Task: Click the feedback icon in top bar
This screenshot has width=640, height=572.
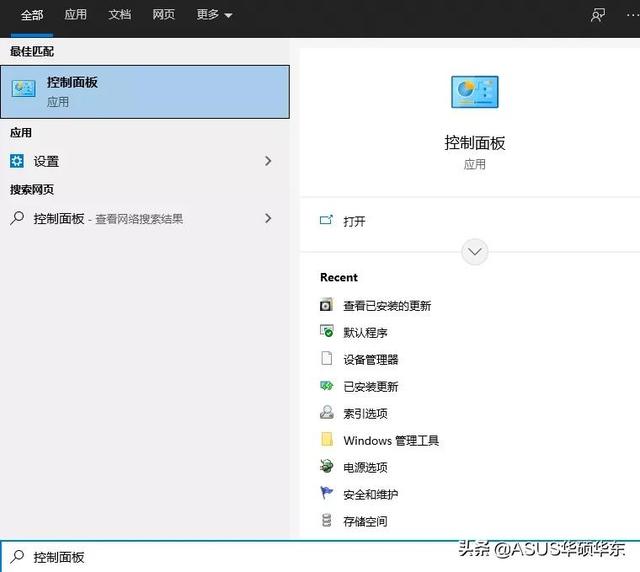Action: 598,16
